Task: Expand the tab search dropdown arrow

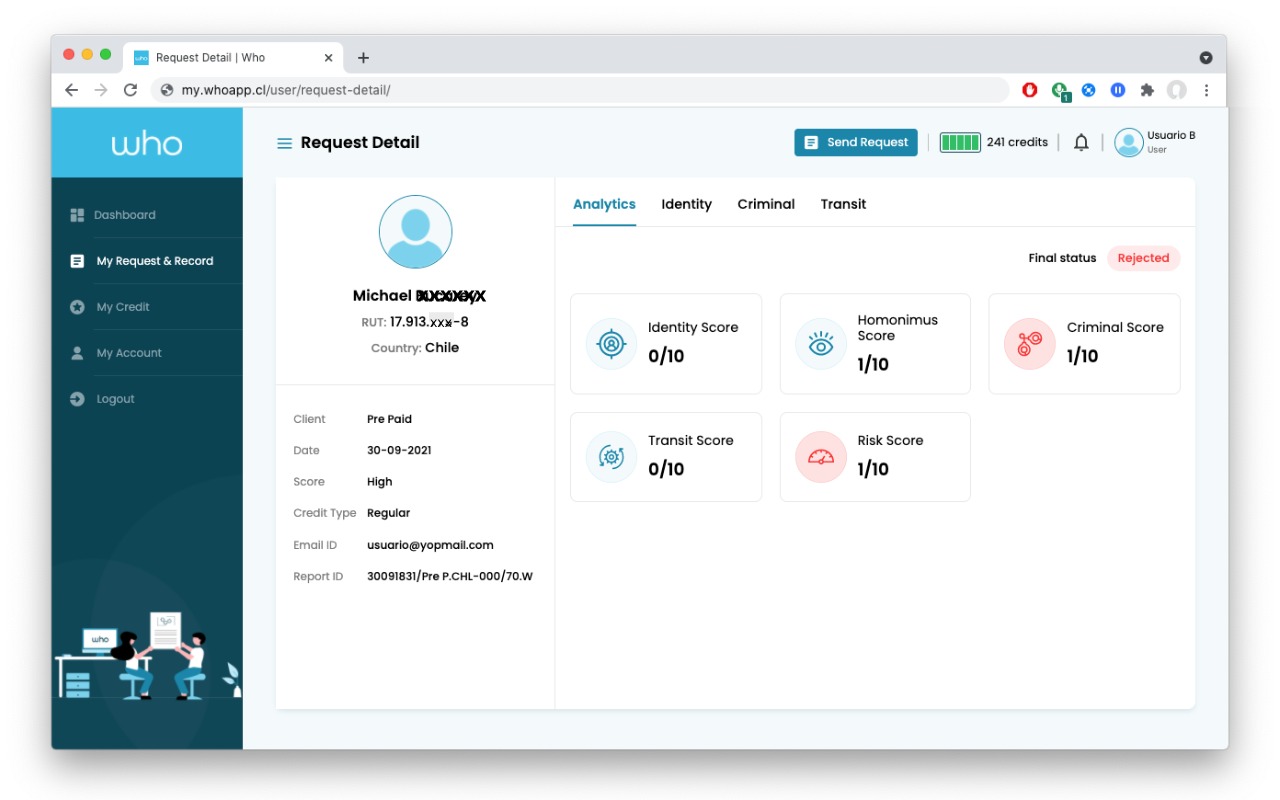Action: 1206,58
